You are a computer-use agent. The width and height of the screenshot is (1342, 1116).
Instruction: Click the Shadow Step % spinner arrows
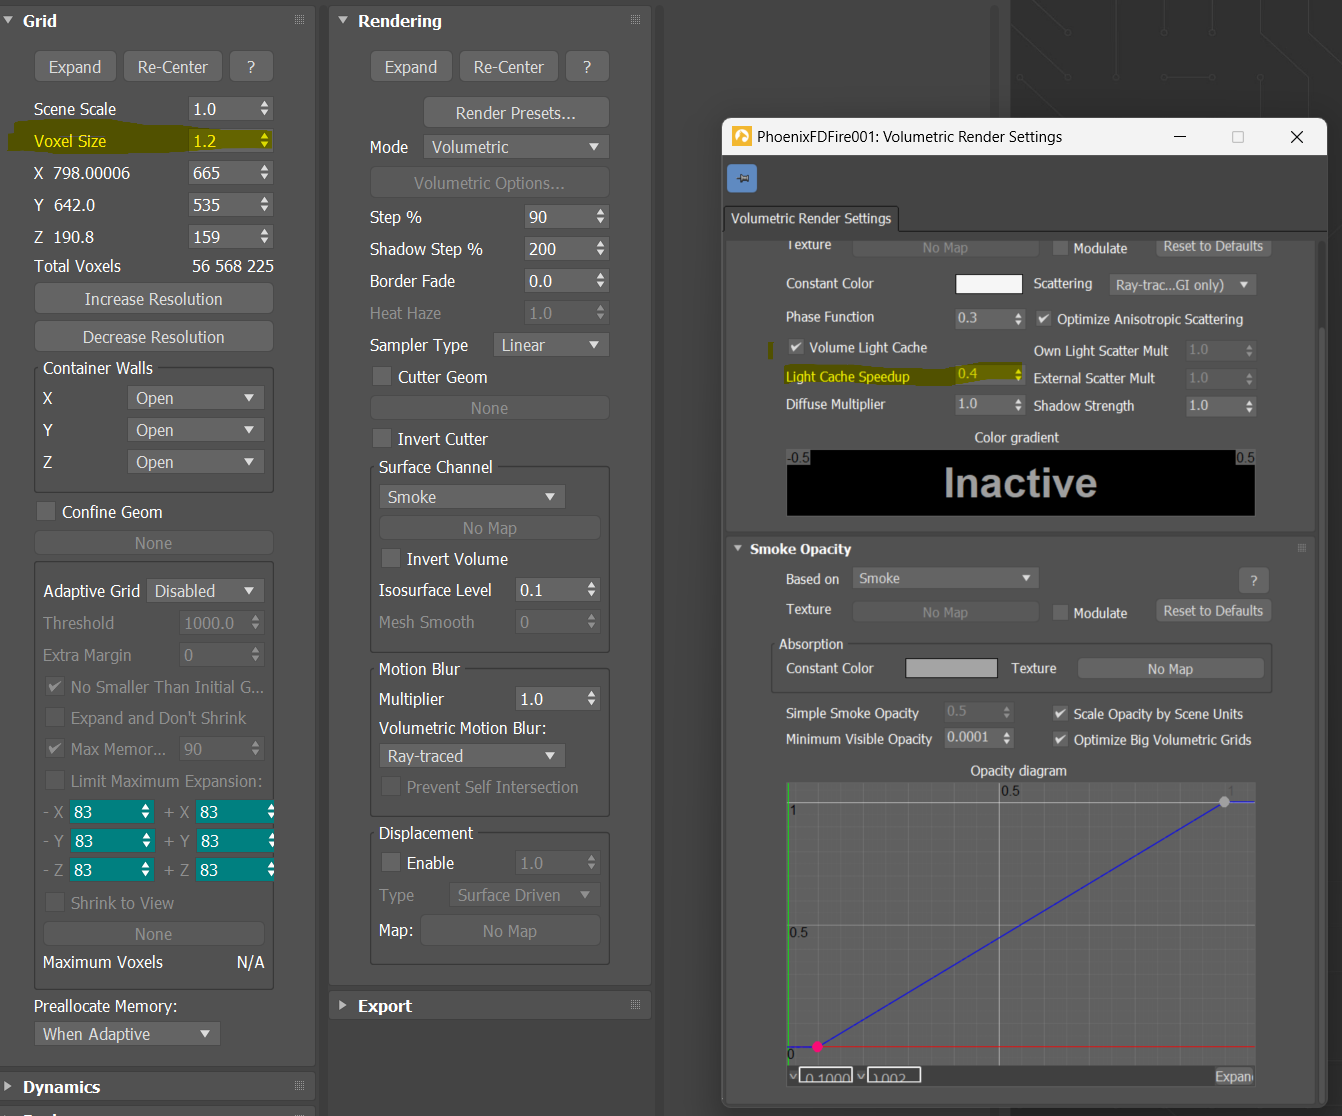tap(600, 249)
